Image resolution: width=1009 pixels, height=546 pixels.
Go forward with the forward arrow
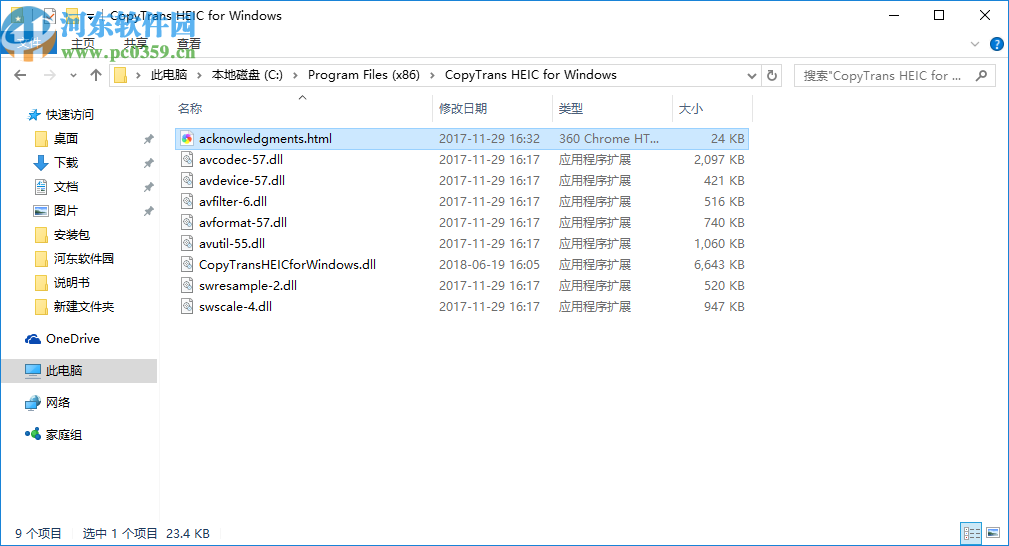50,75
